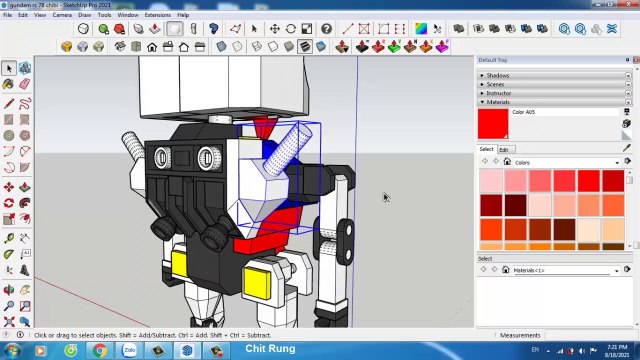Choose the pink Eraser tool
This screenshot has width=640, height=360.
point(25,84)
